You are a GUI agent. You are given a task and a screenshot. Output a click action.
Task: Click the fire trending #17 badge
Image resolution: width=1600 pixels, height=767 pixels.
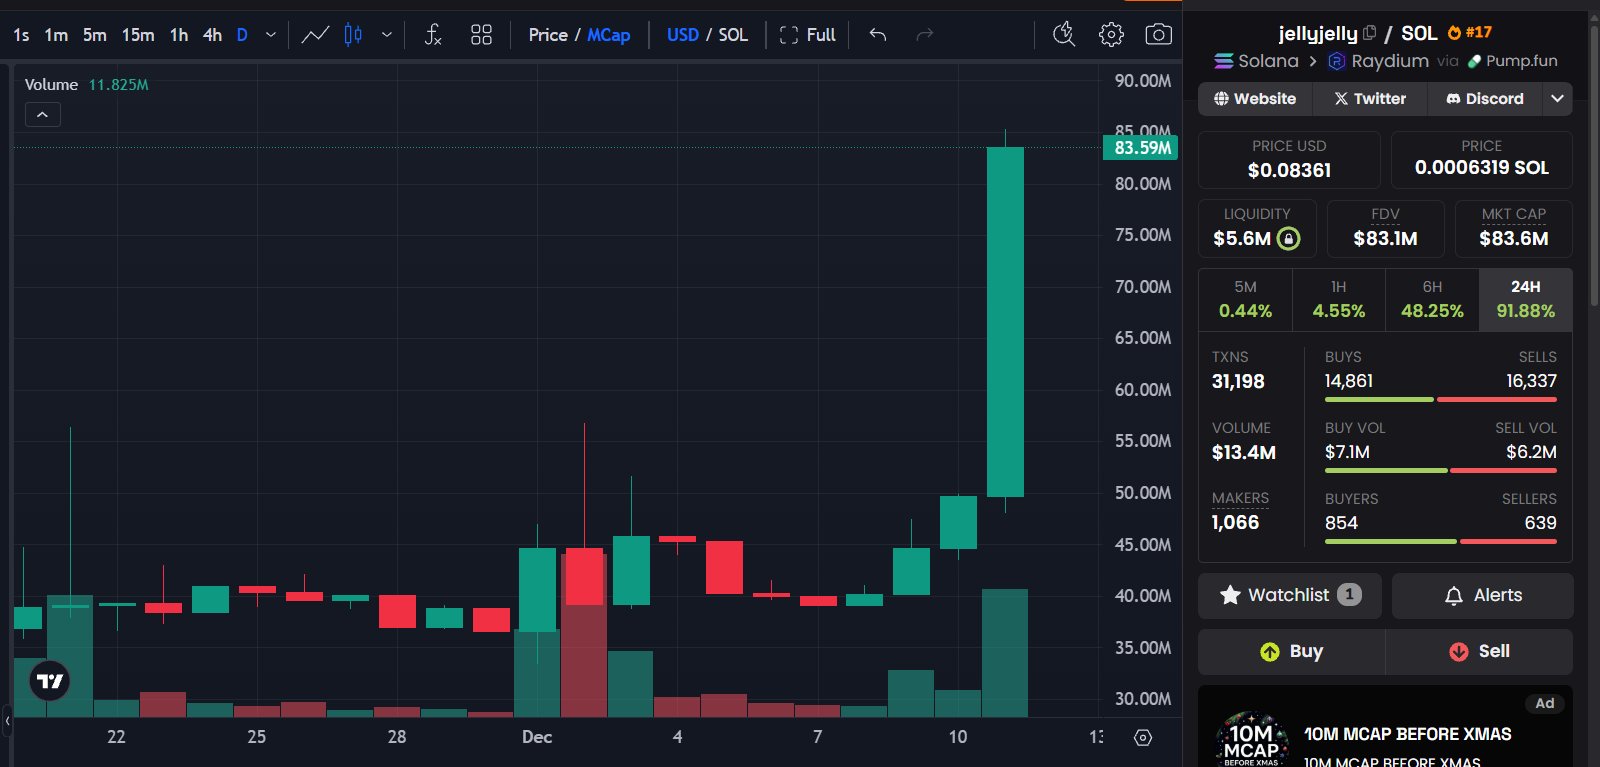pyautogui.click(x=1470, y=33)
